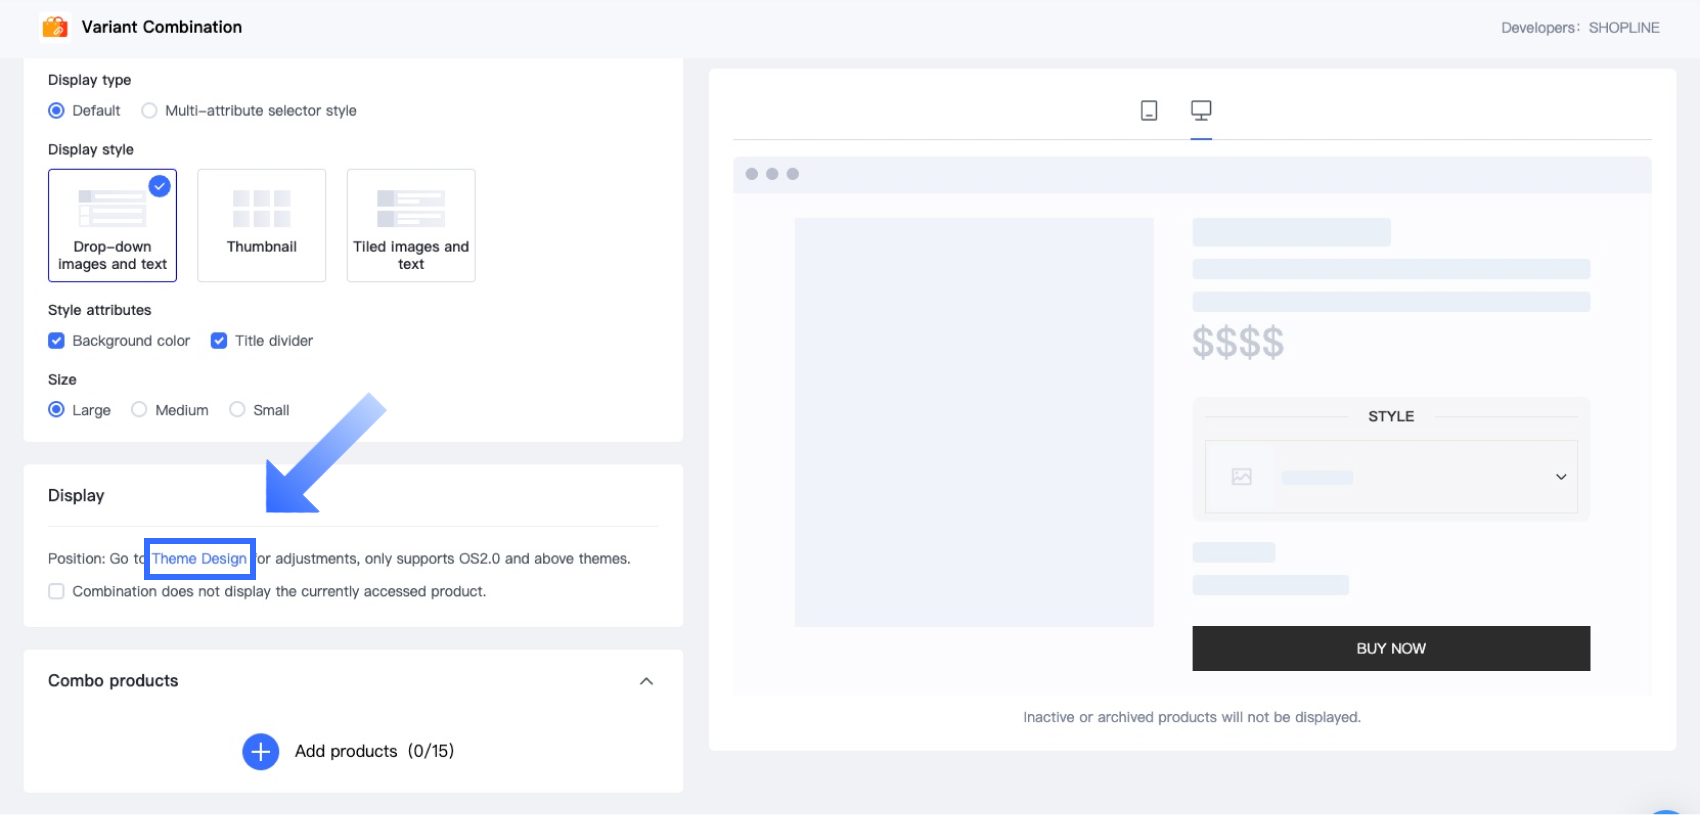Click the inactive or archived products notice
Viewport: 1700px width, 815px height.
pos(1192,718)
